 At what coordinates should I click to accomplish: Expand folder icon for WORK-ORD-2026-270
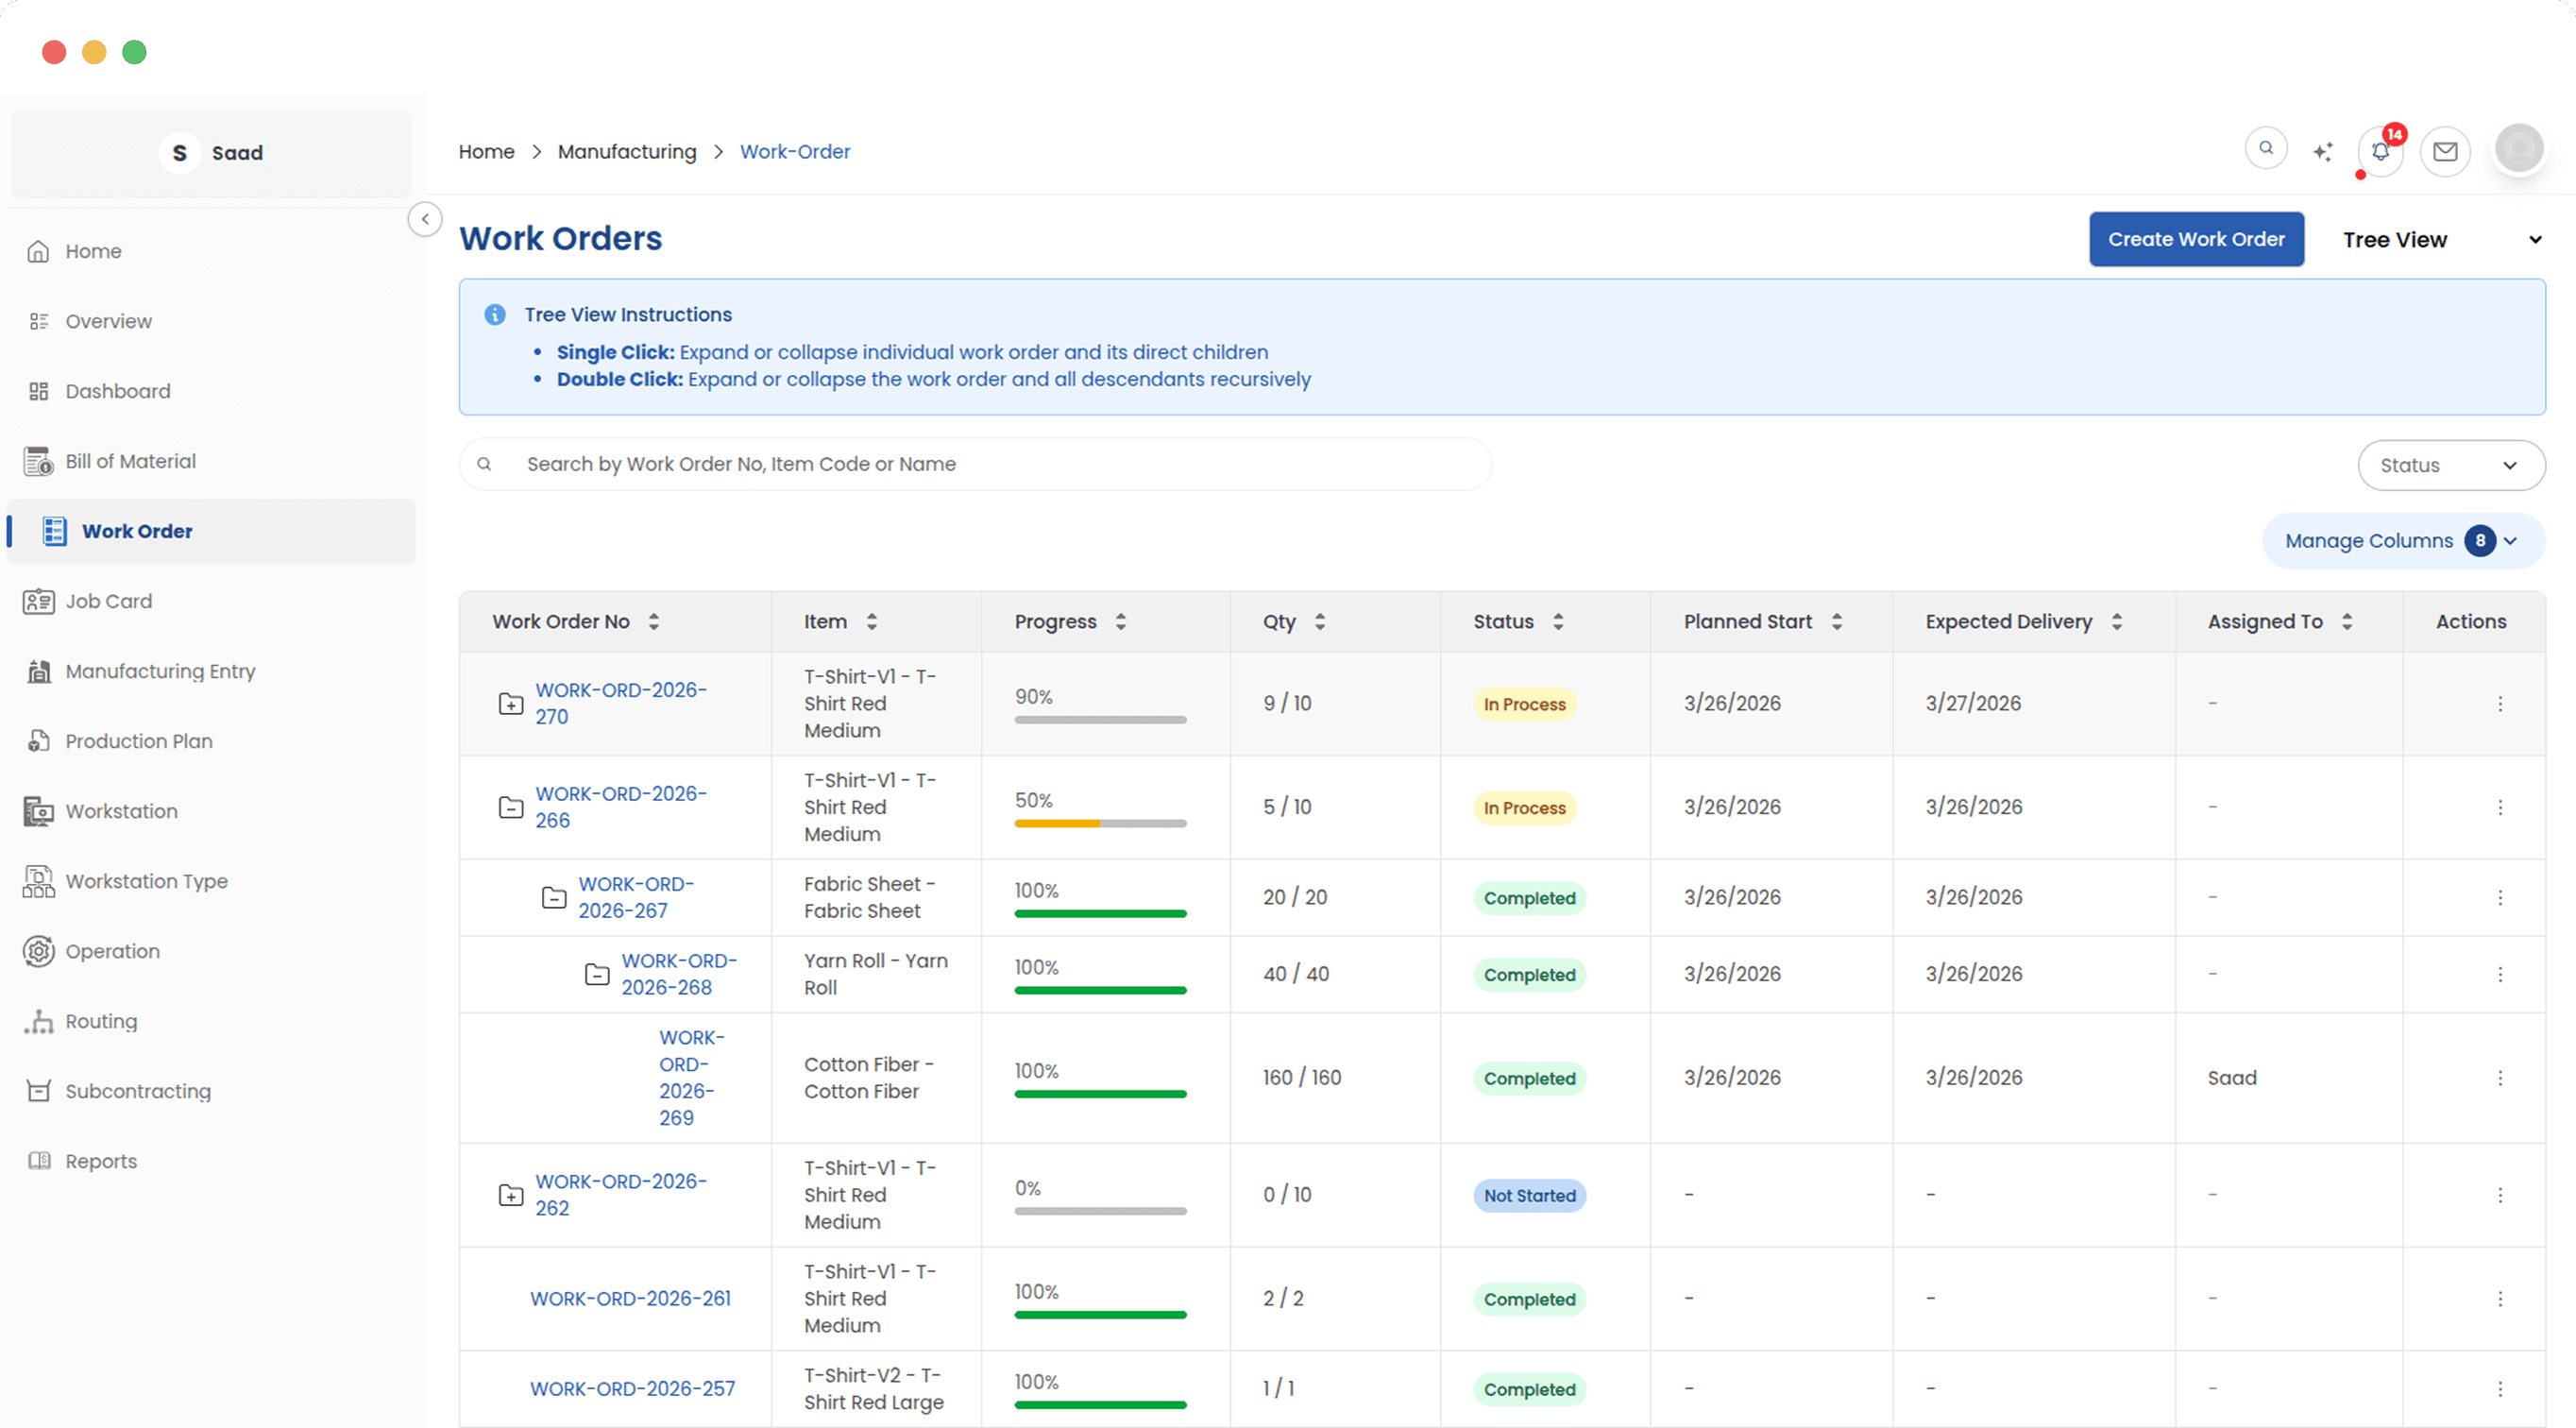[x=511, y=704]
